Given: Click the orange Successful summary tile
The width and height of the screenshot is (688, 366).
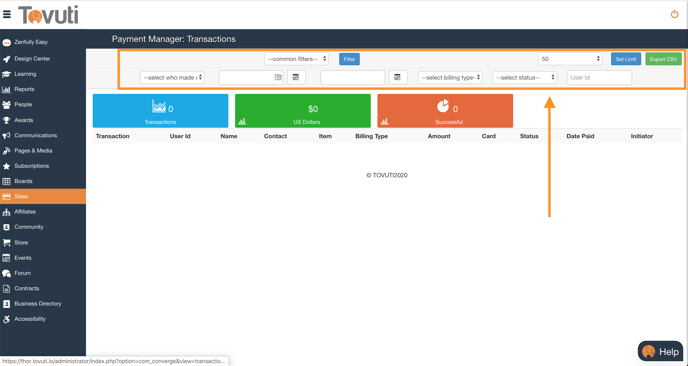Looking at the screenshot, I should click(x=445, y=111).
